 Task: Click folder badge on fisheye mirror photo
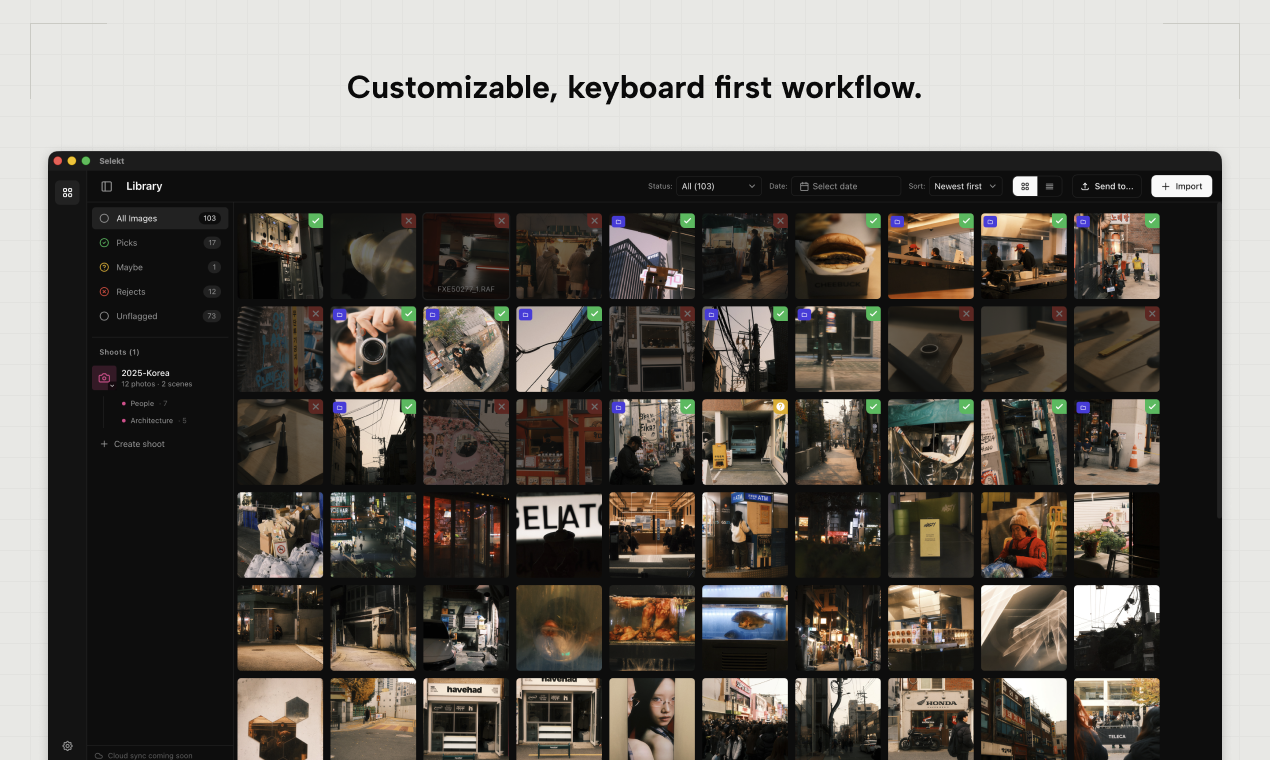point(432,314)
